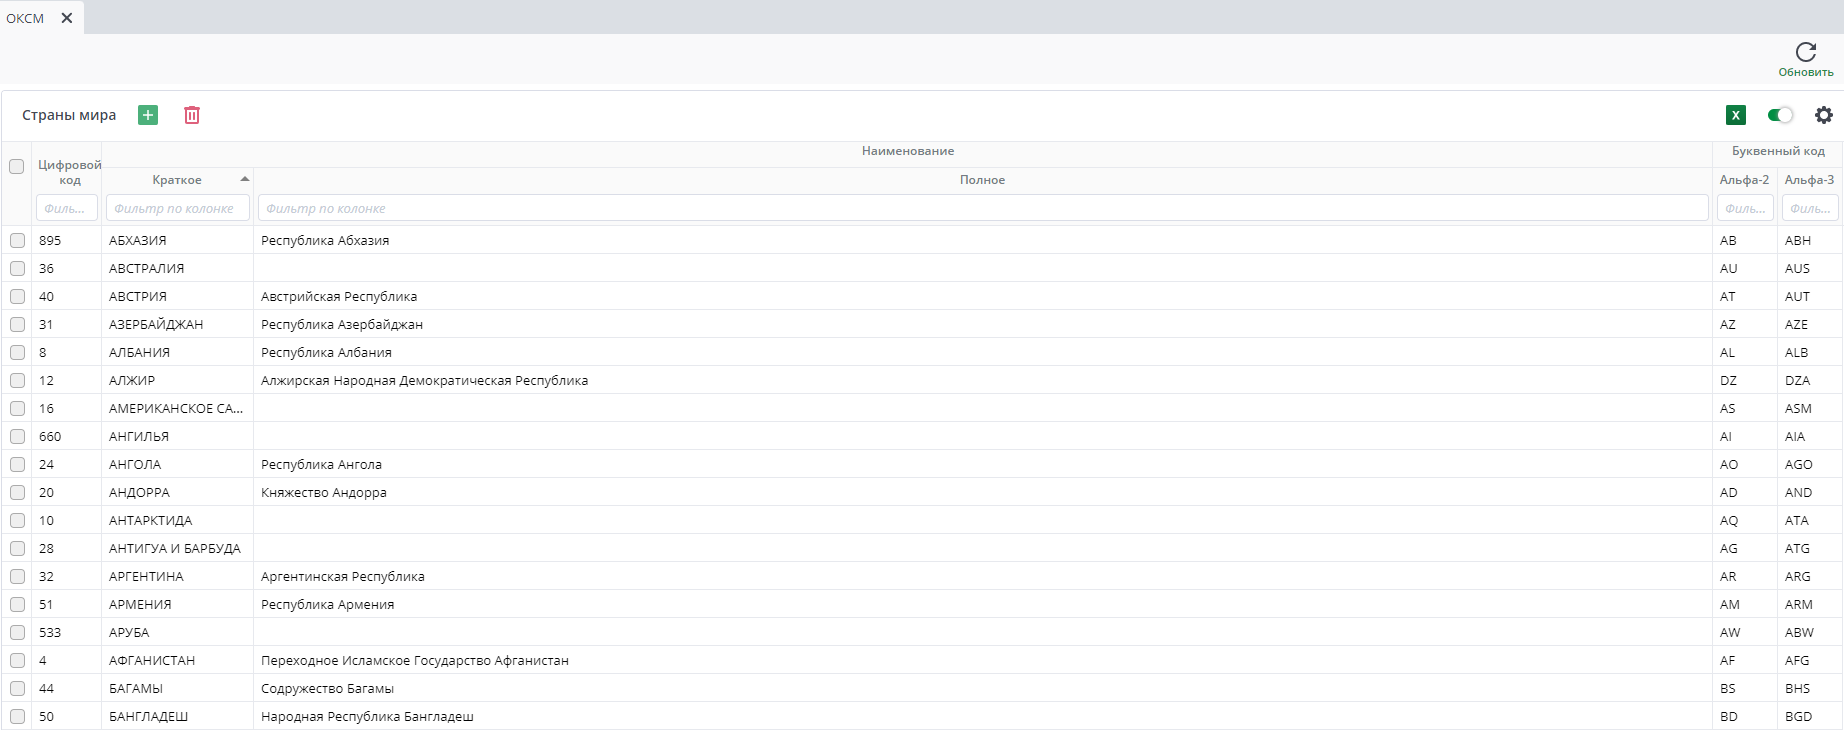Export the table to Excel

click(x=1736, y=115)
